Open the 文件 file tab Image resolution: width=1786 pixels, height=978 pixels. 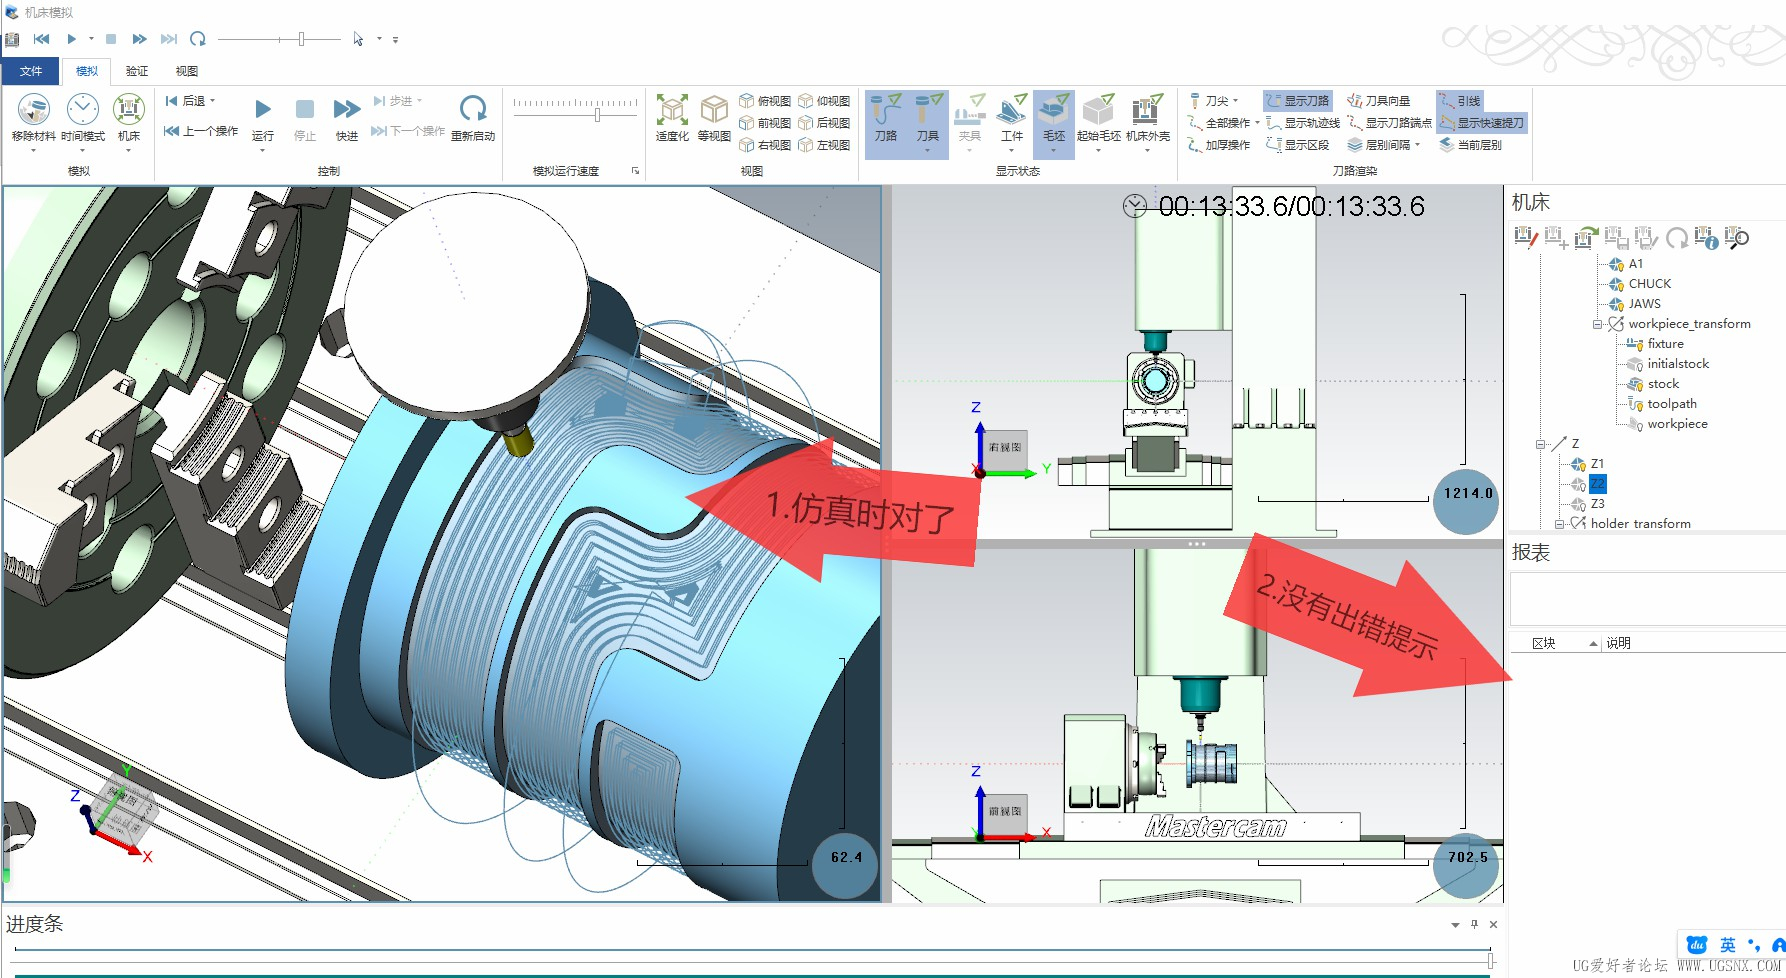[x=31, y=71]
